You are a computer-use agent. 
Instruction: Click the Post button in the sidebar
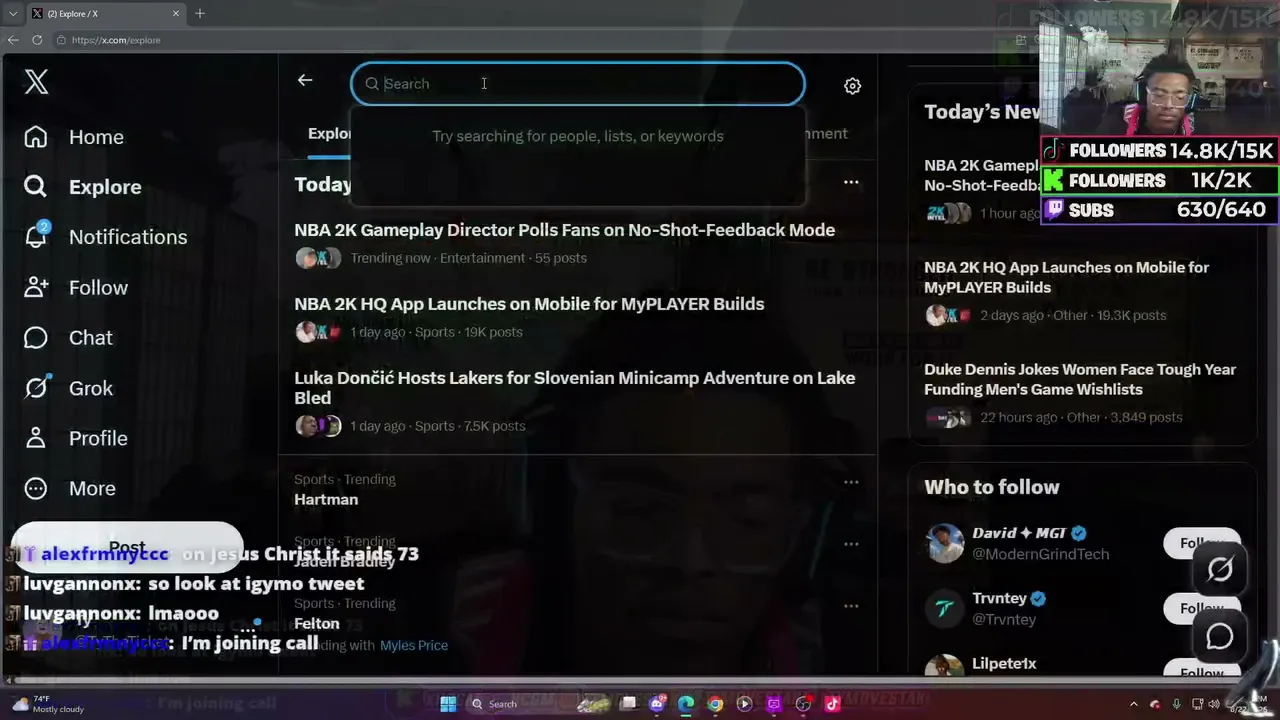click(127, 548)
